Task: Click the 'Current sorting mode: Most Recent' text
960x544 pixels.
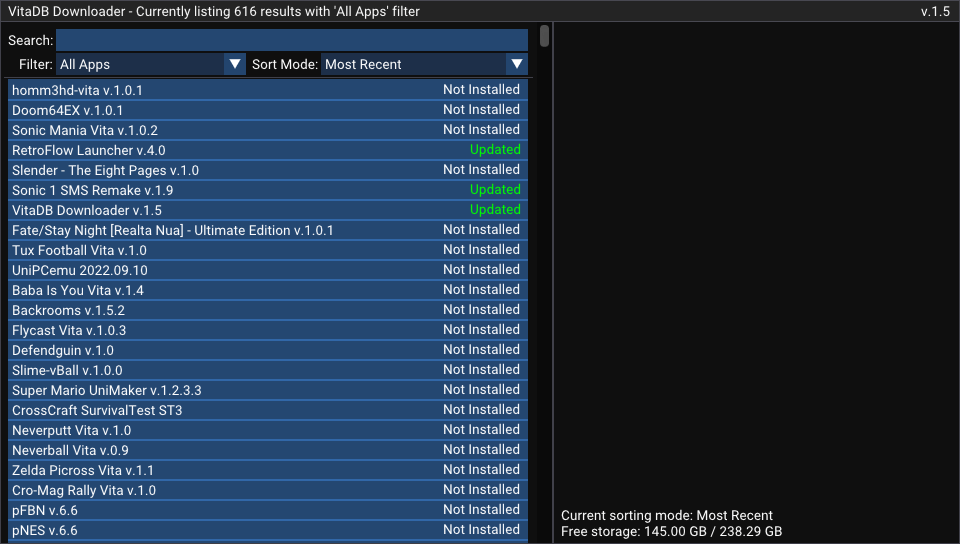Action: [667, 515]
